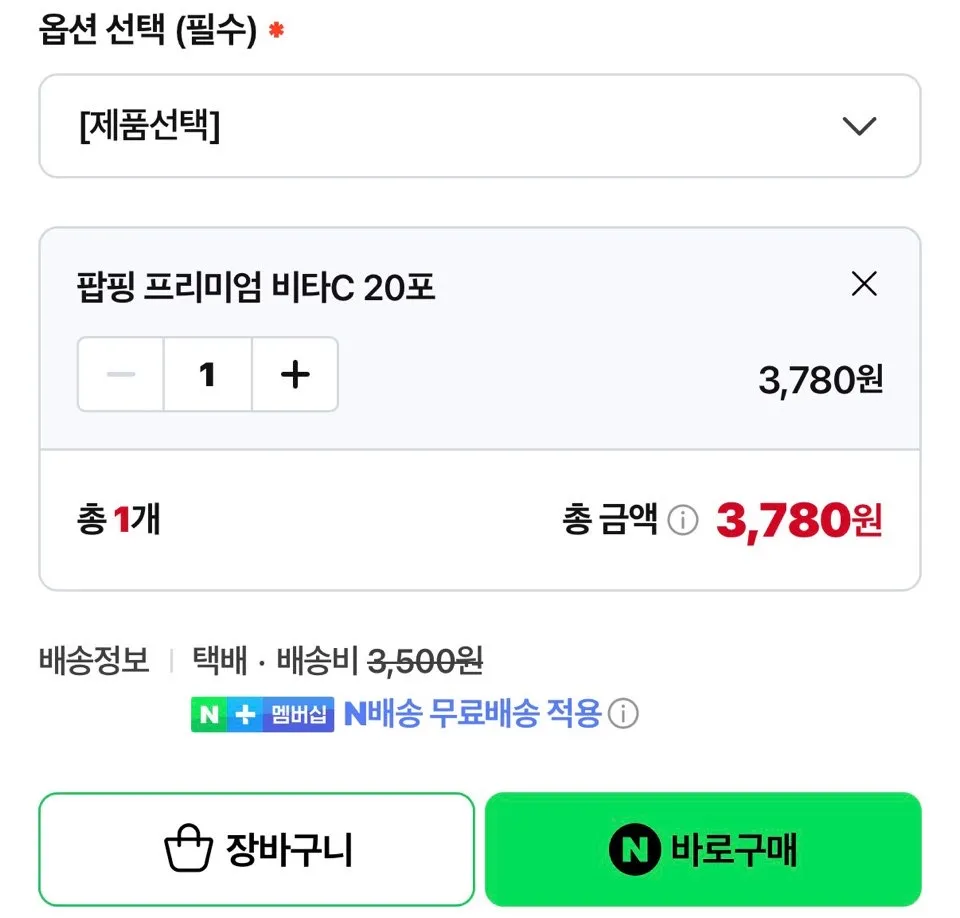This screenshot has height=918, width=960.
Task: Click the 총 1개 count text
Action: [118, 520]
